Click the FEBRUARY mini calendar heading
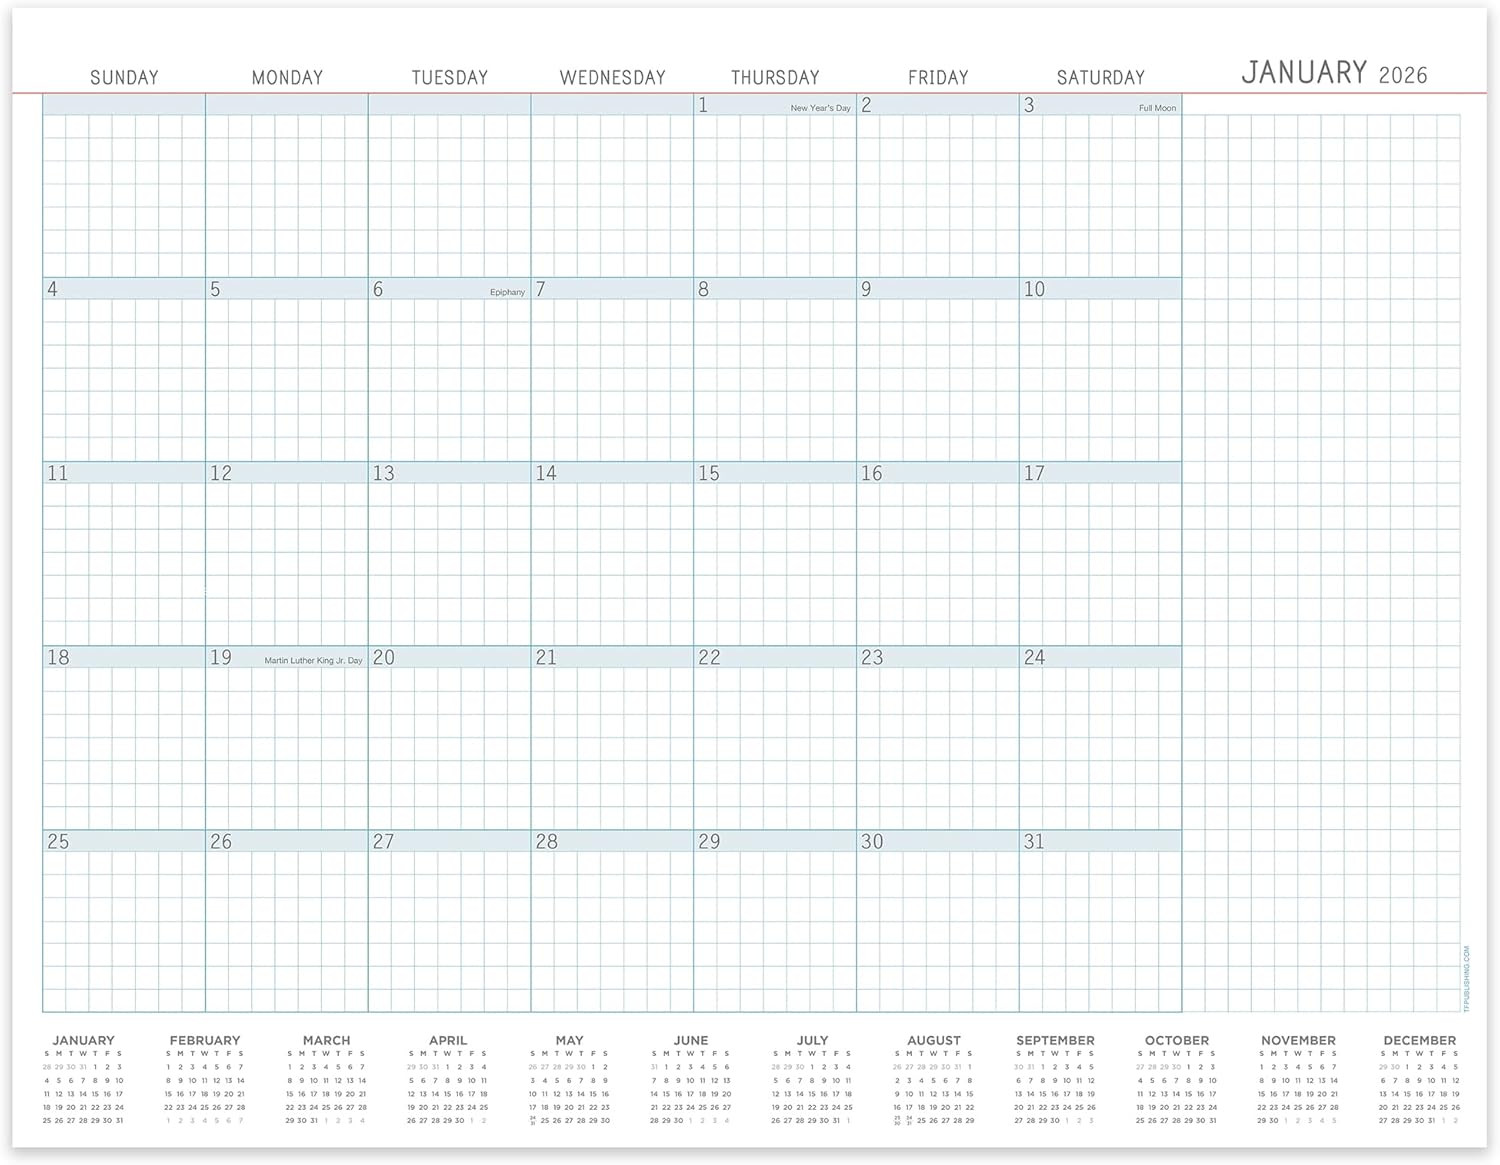 205,1040
